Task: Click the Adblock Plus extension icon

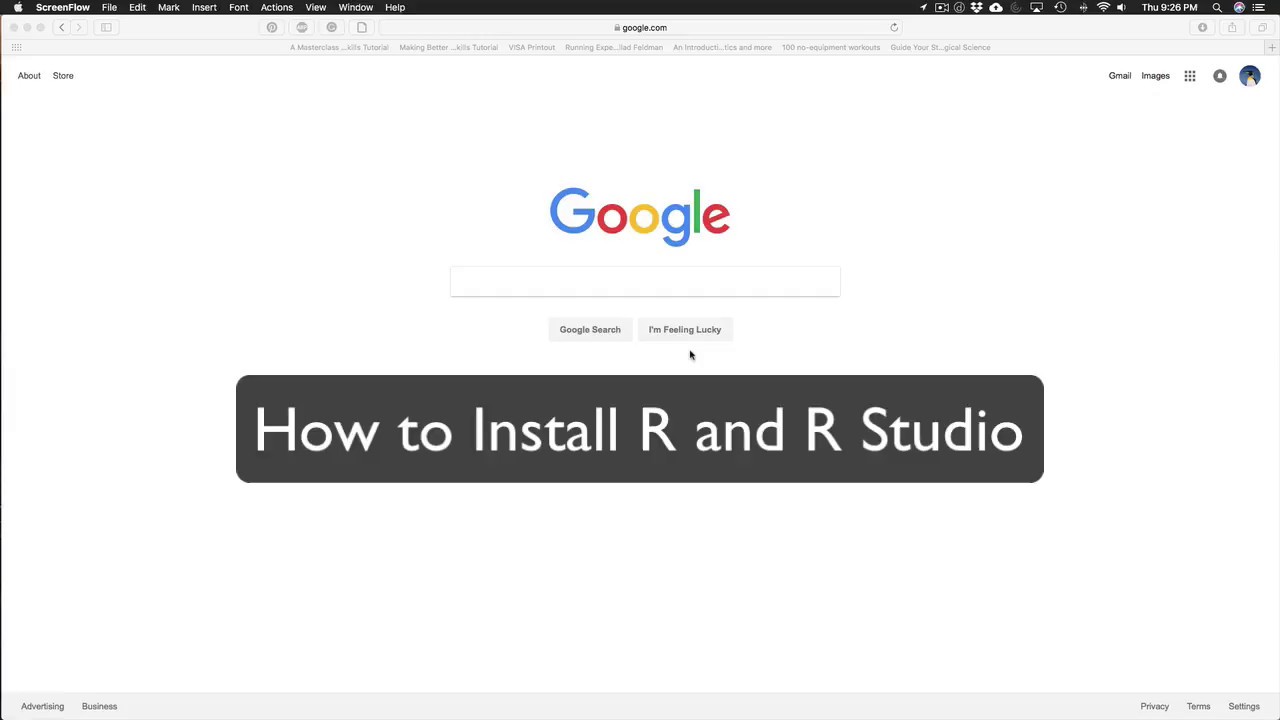Action: click(x=302, y=28)
